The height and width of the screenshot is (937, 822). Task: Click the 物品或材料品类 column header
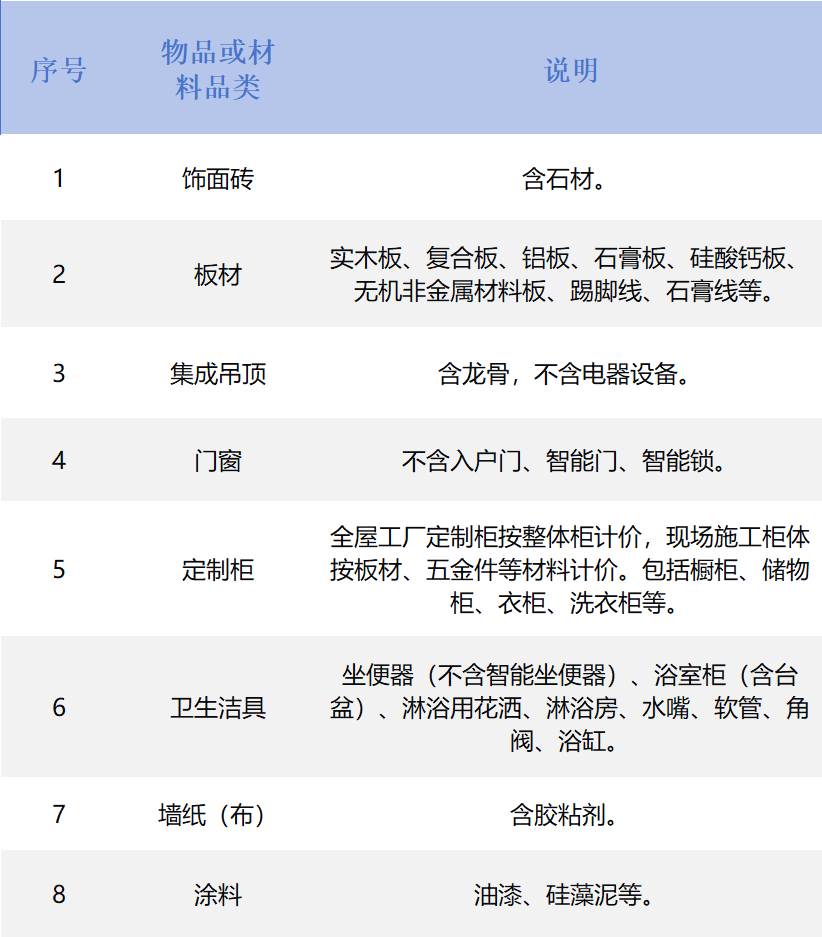click(218, 69)
